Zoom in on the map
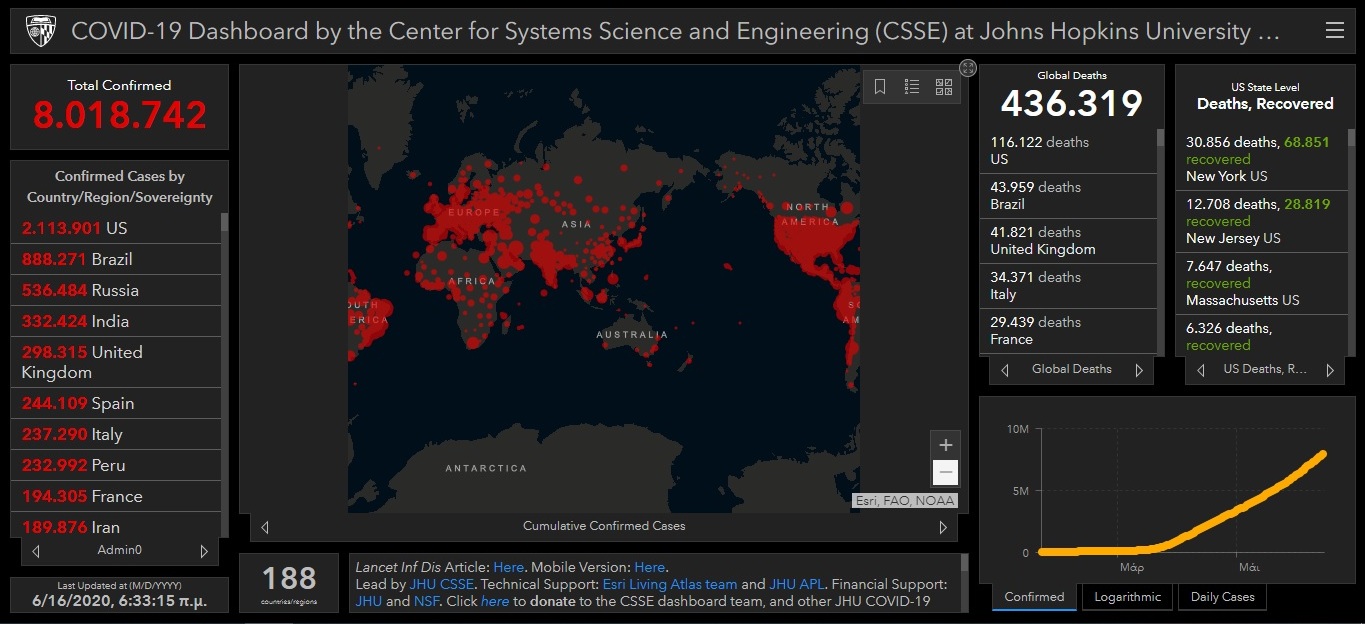This screenshot has width=1365, height=624. pos(945,445)
